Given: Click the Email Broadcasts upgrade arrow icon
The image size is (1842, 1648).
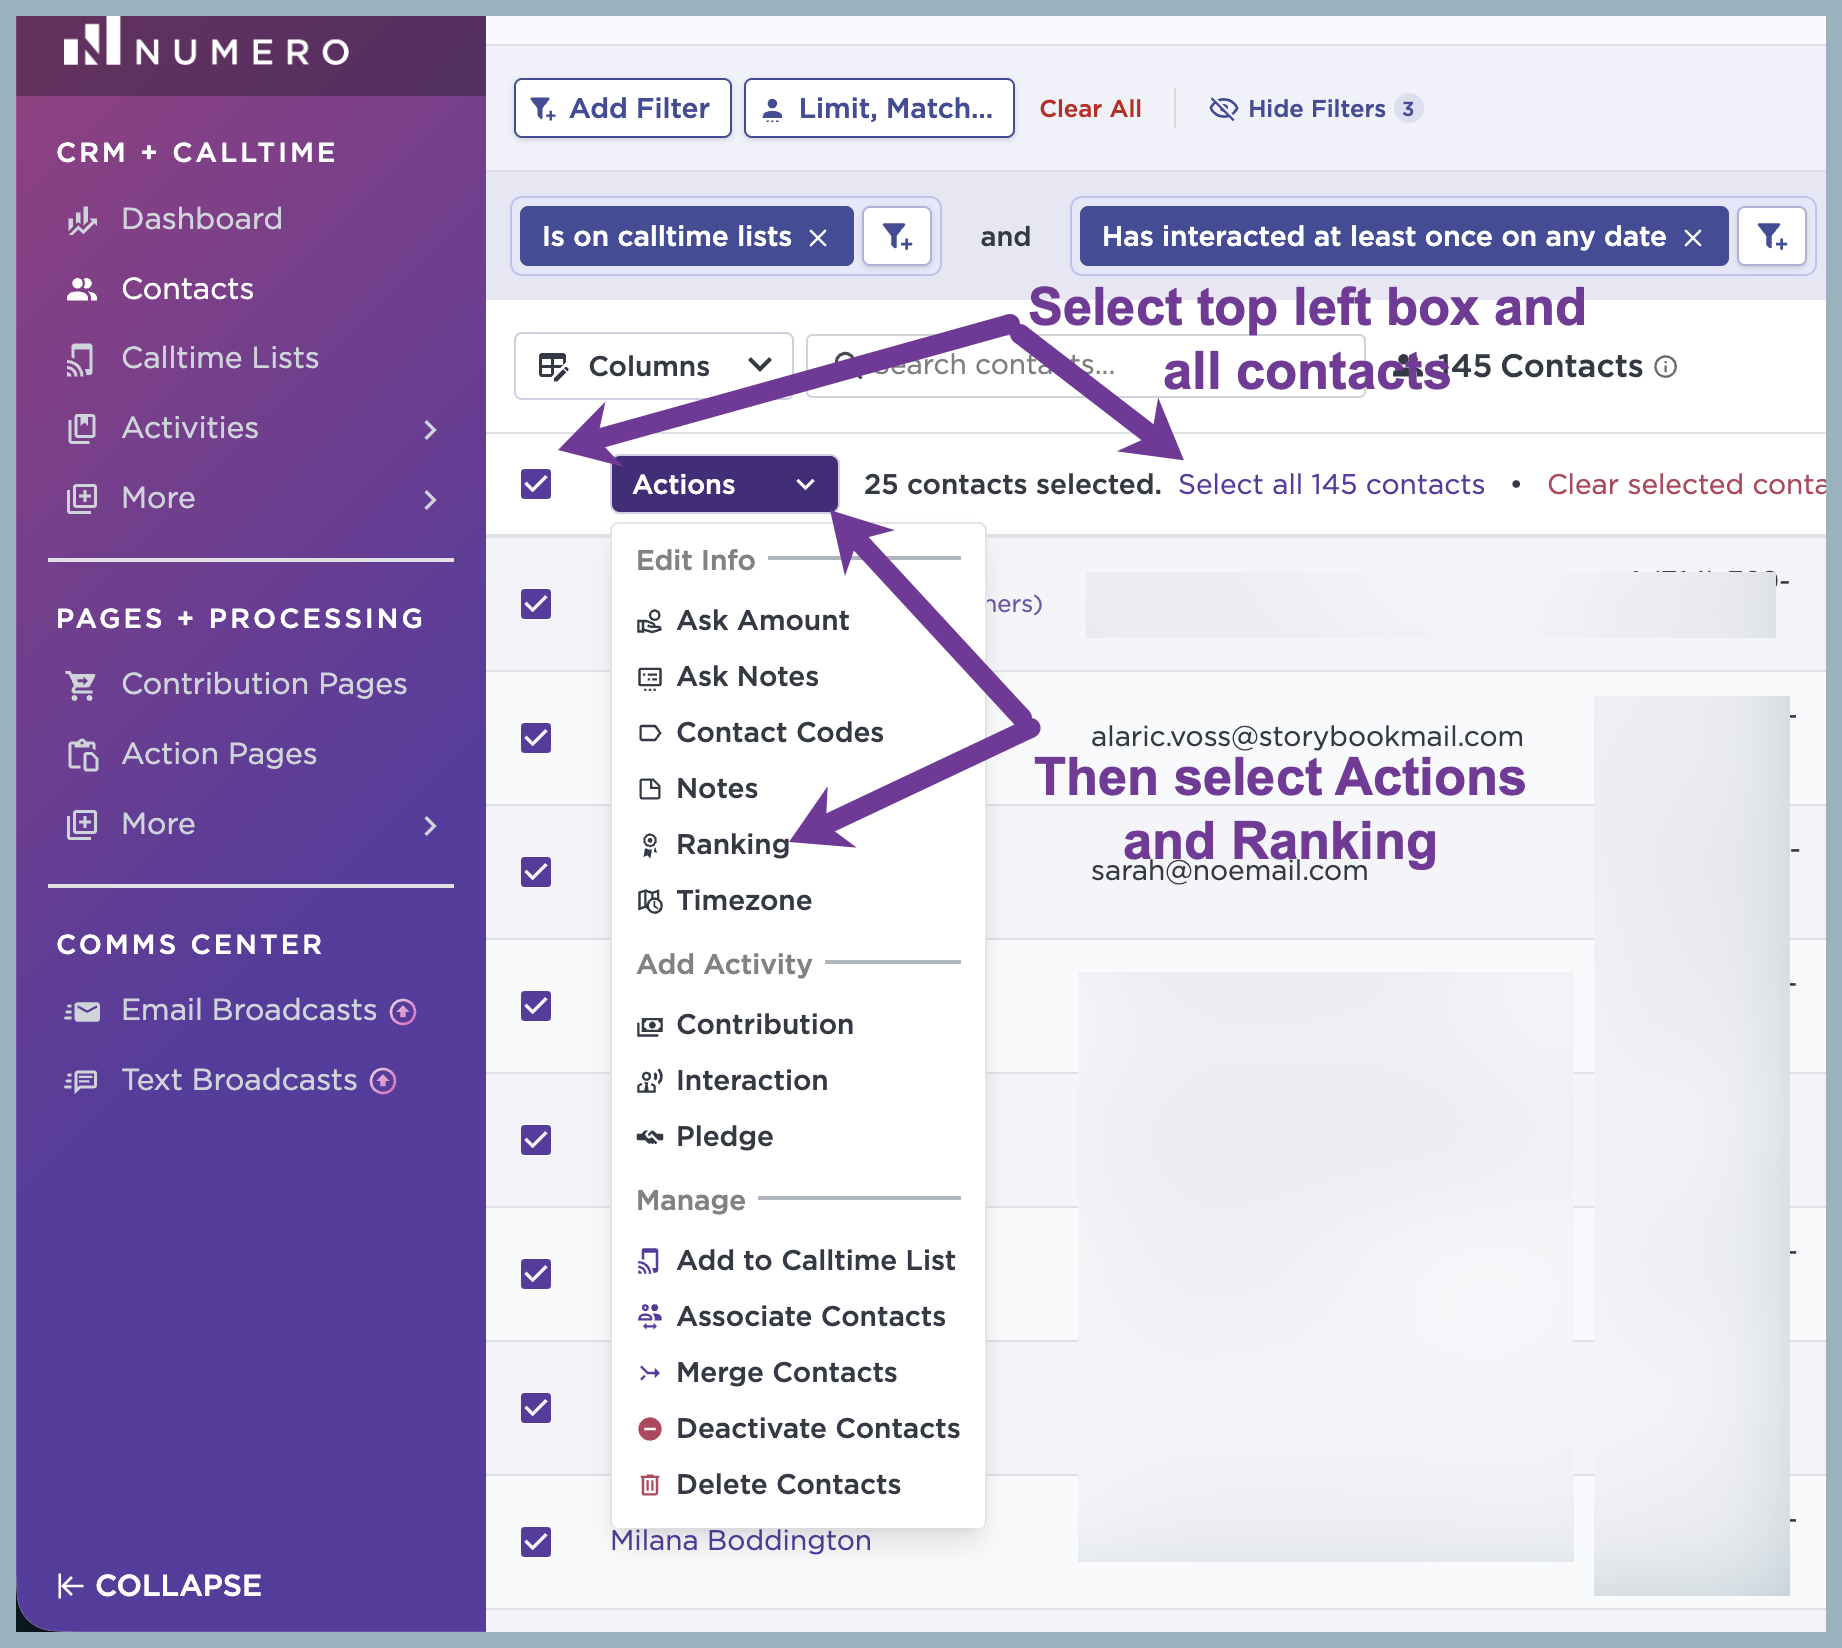Looking at the screenshot, I should point(403,1012).
